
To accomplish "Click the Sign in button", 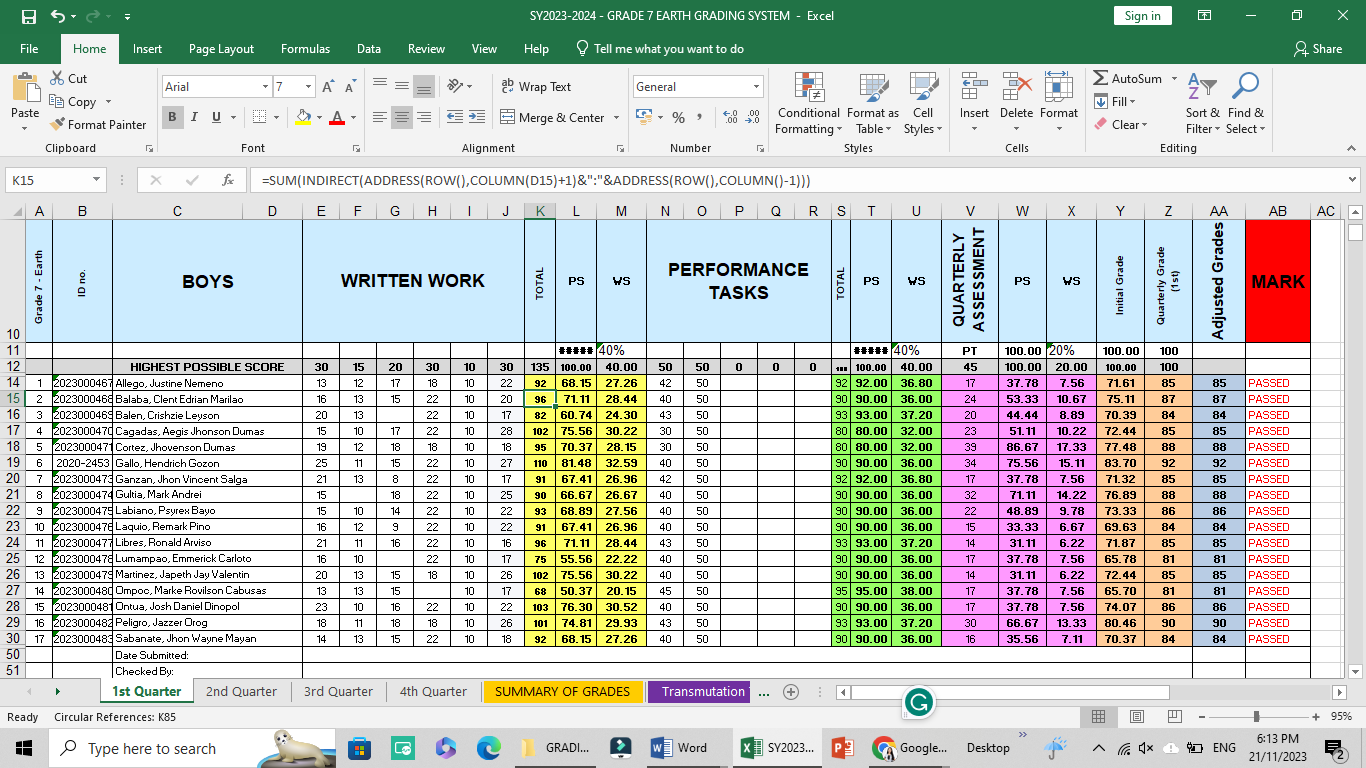I will tap(1142, 15).
